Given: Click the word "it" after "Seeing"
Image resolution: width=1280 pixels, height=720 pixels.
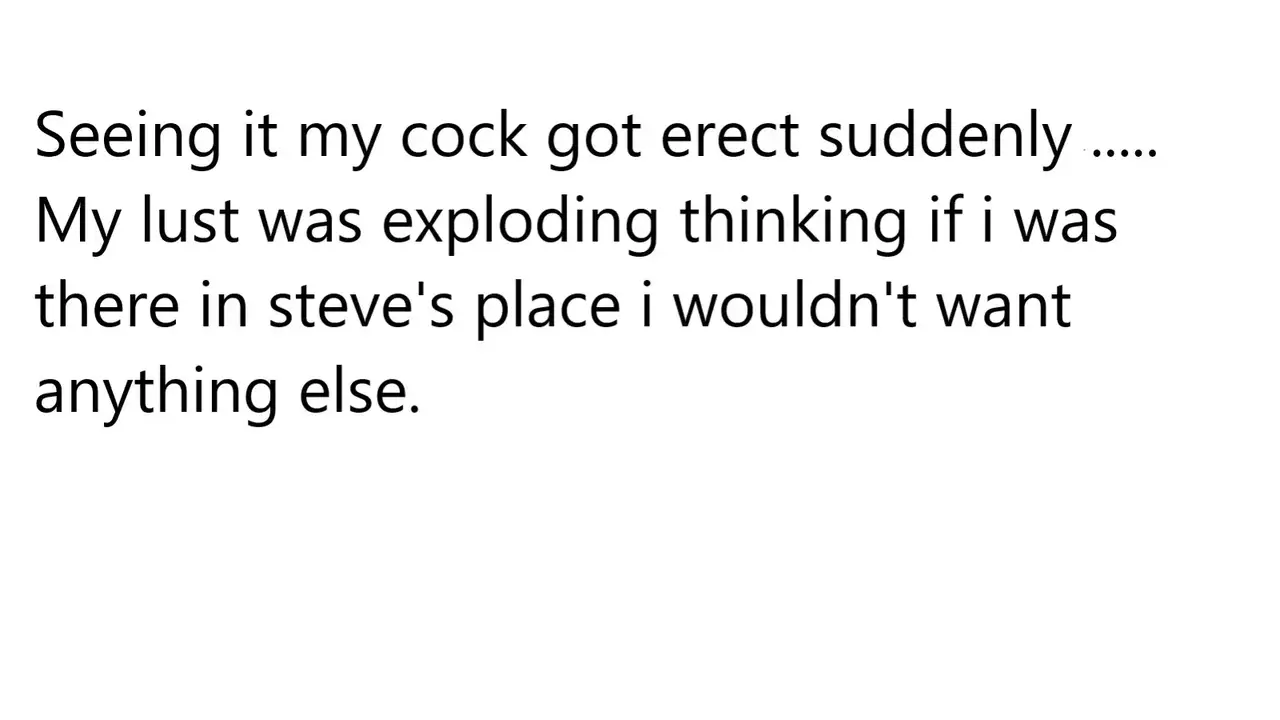Looking at the screenshot, I should coord(259,136).
